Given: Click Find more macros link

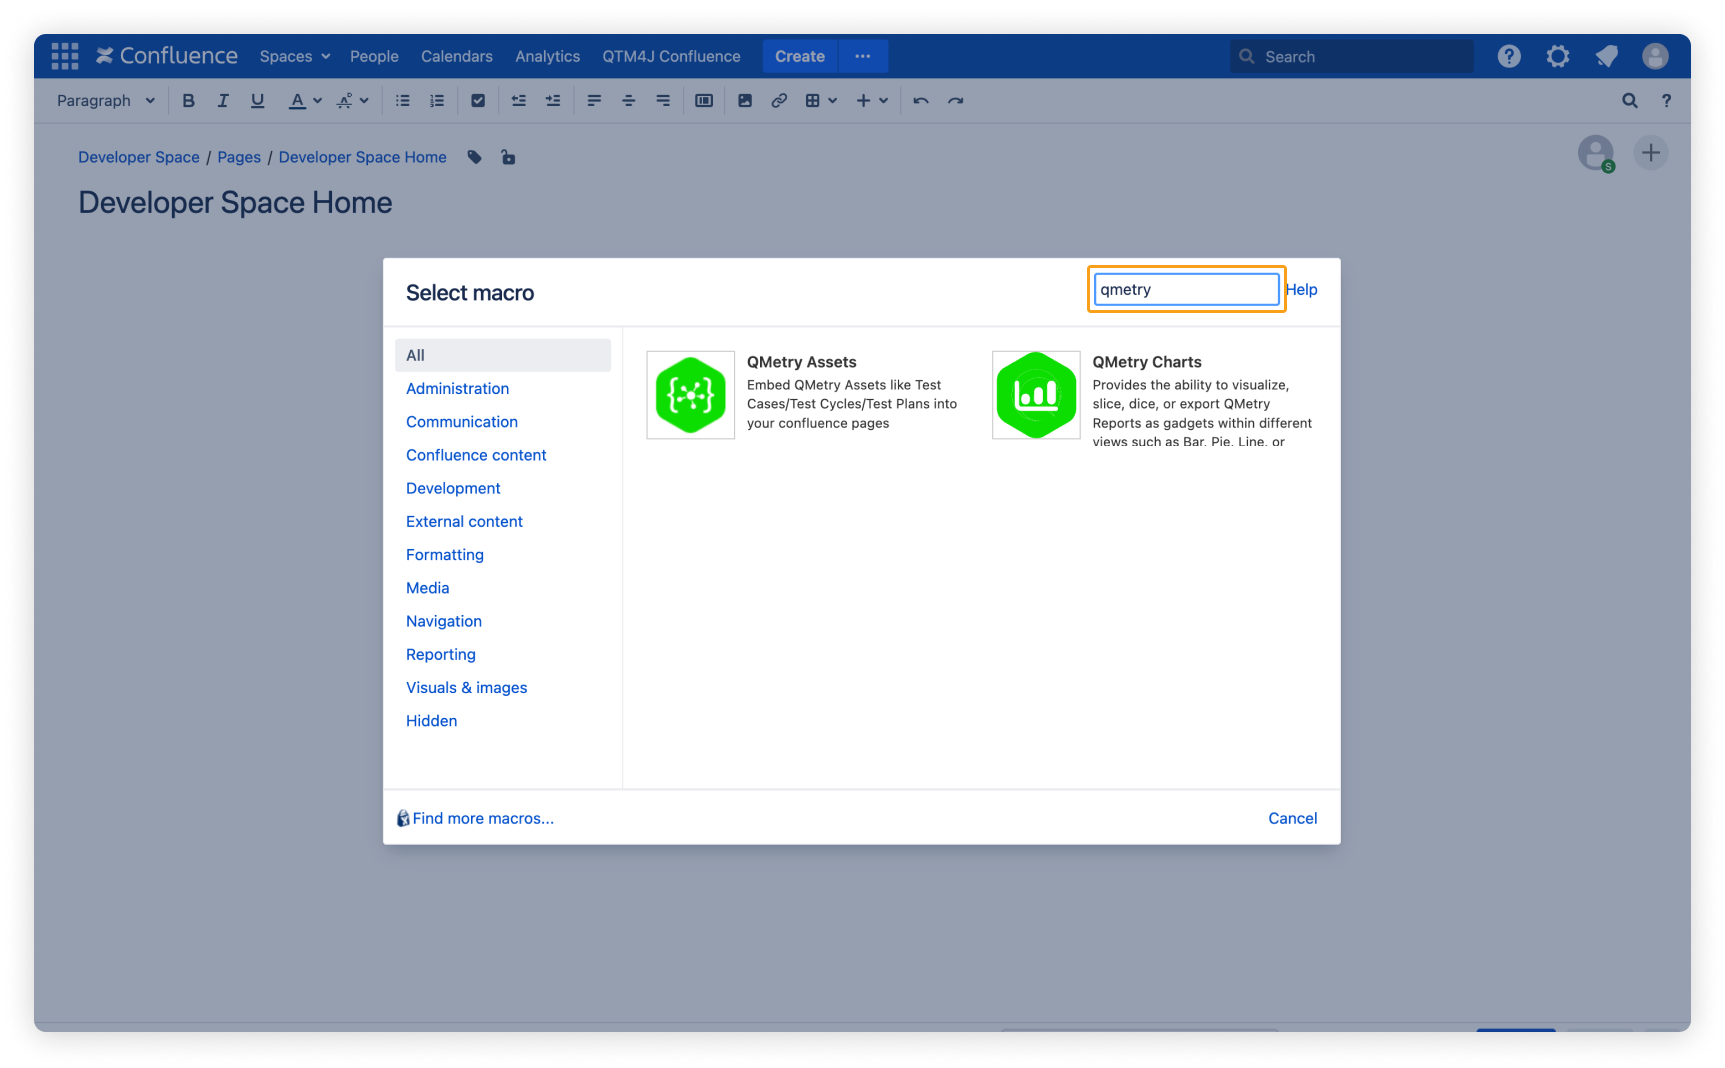Looking at the screenshot, I should 483,818.
